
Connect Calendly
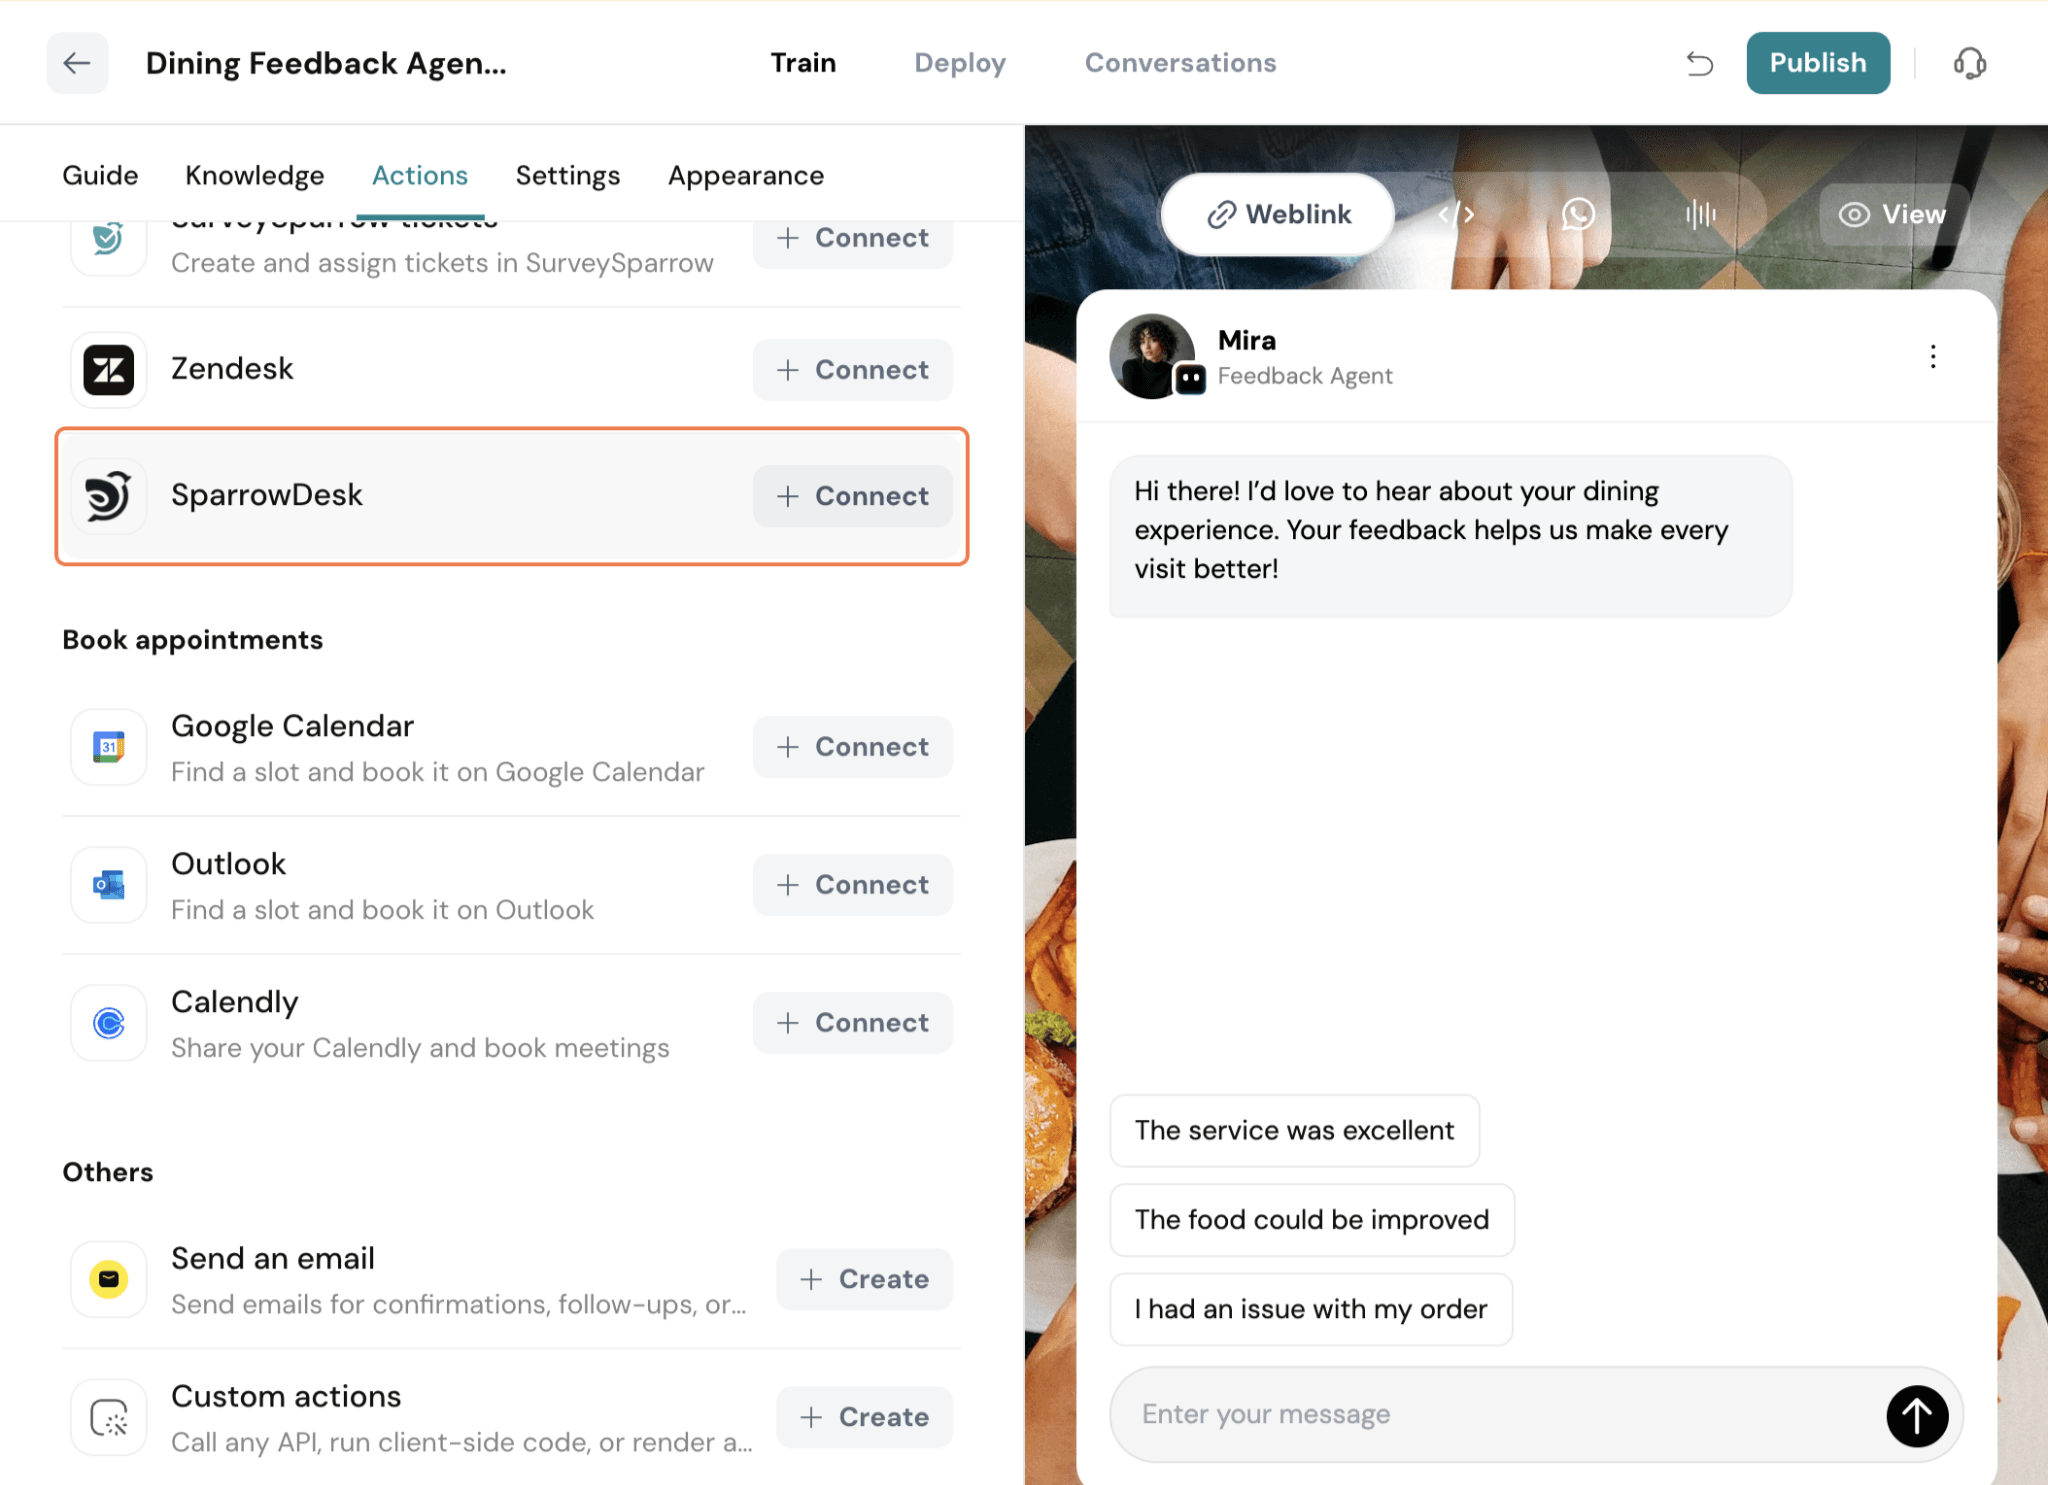click(x=853, y=1023)
